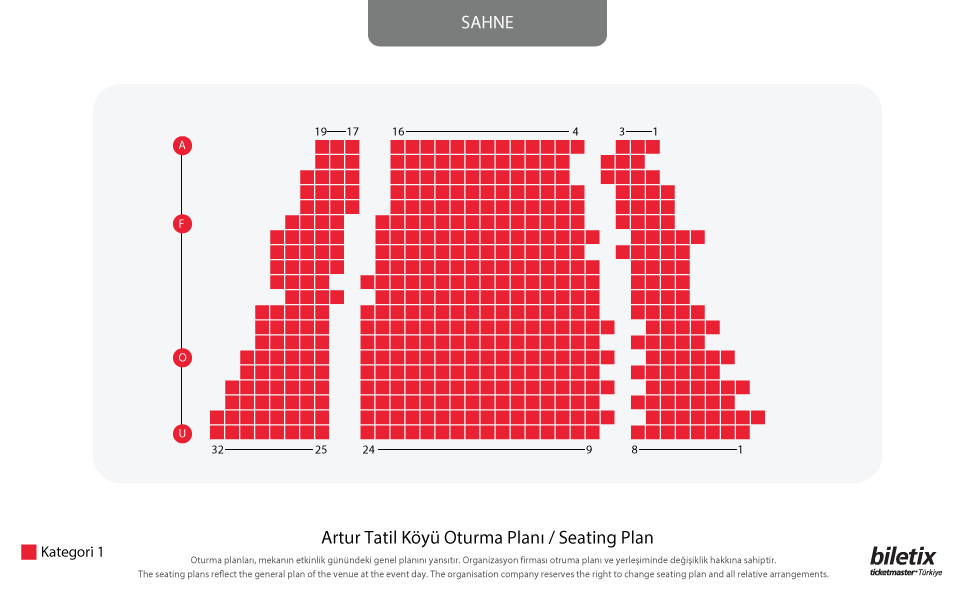Image resolution: width=975 pixels, height=600 pixels.
Task: Click seat number label 32 below row U
Action: [x=217, y=450]
